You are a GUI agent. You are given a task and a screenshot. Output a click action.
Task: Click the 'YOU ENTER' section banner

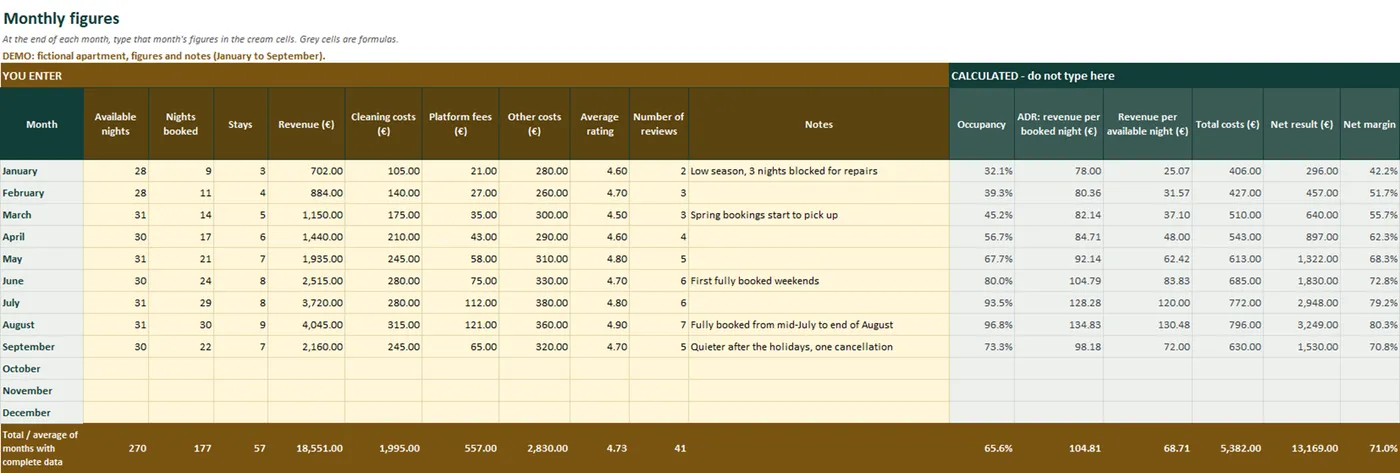click(474, 75)
